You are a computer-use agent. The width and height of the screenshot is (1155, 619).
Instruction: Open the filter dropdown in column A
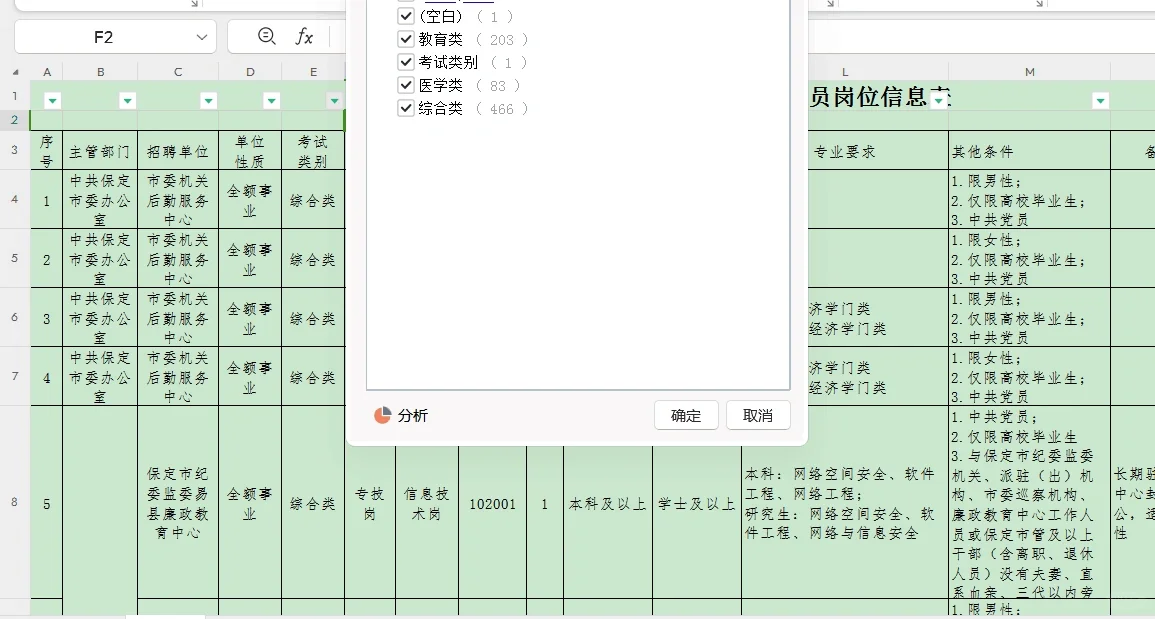click(52, 100)
